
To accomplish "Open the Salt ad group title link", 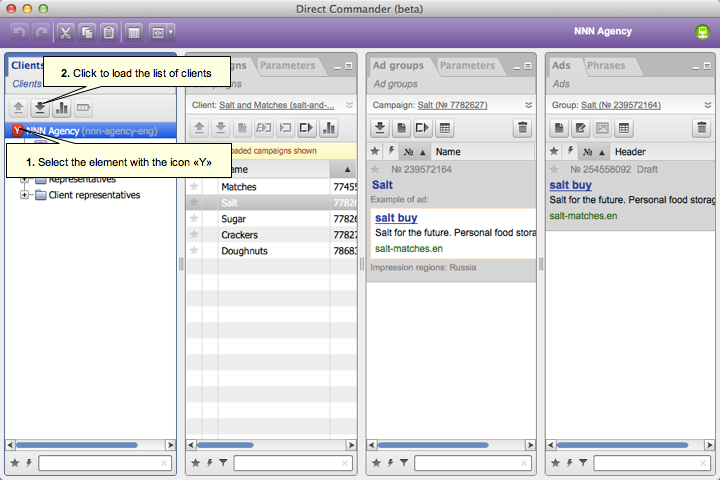I will 382,185.
